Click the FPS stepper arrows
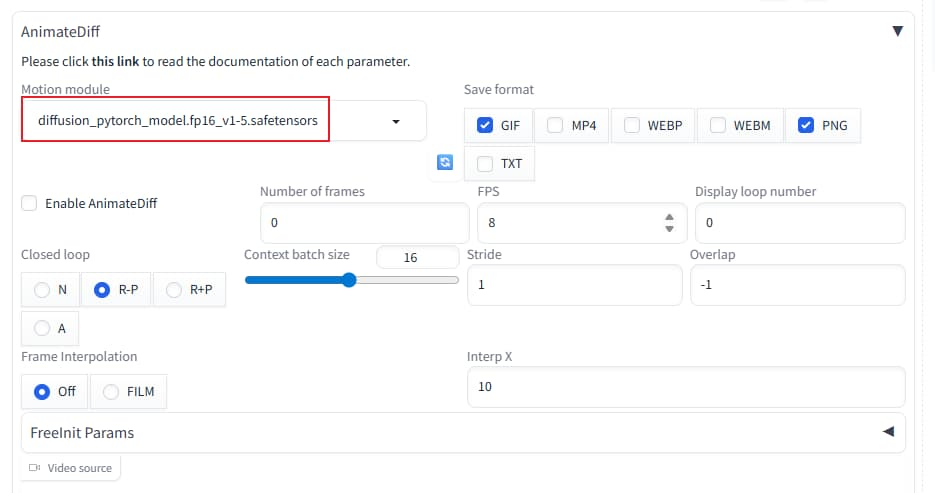Image resolution: width=935 pixels, height=493 pixels. tap(669, 223)
